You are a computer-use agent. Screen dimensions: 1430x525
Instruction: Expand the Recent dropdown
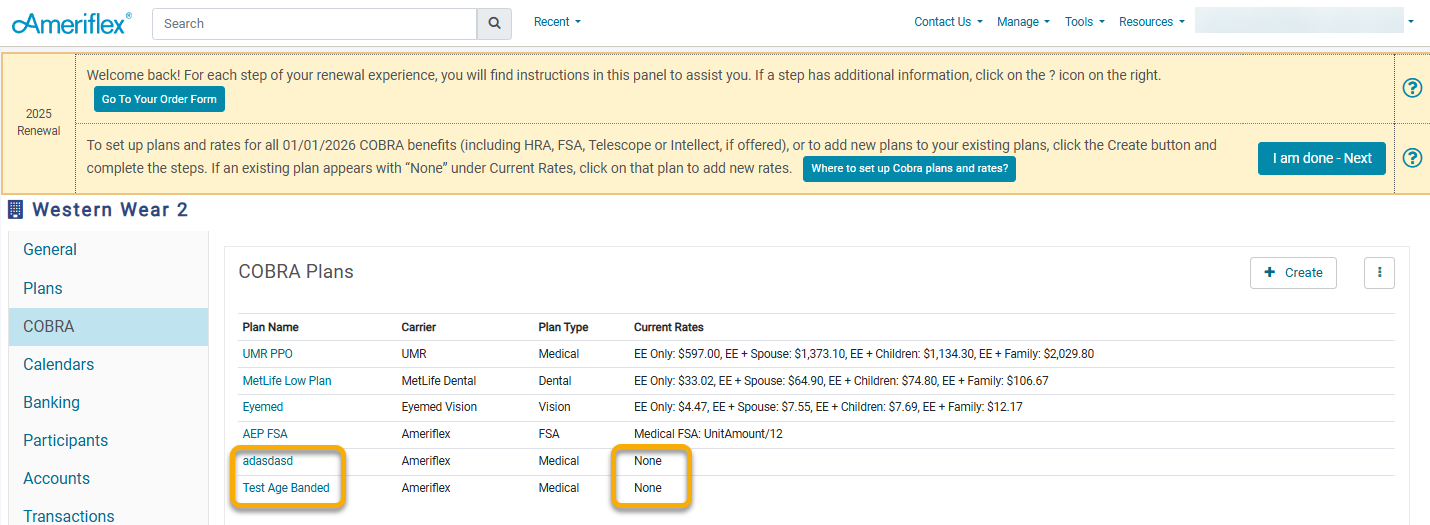[557, 22]
